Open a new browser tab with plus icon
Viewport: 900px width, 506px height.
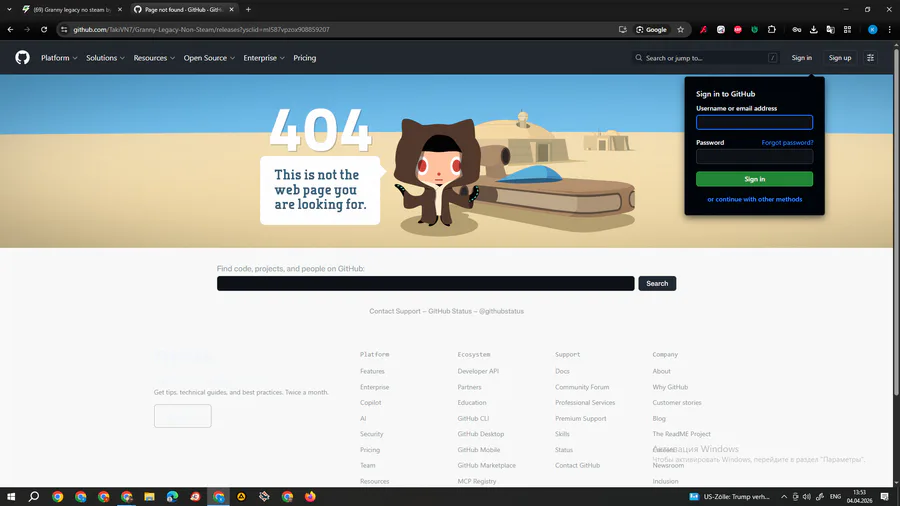pos(248,9)
